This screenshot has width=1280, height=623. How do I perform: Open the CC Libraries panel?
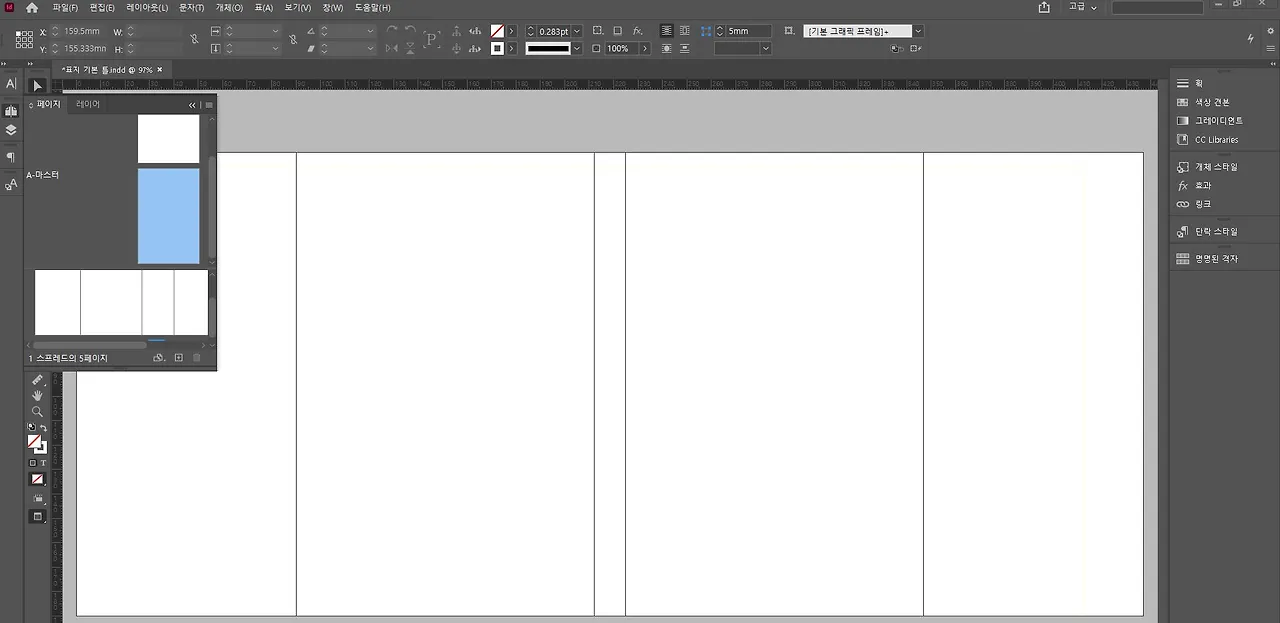tap(1207, 140)
